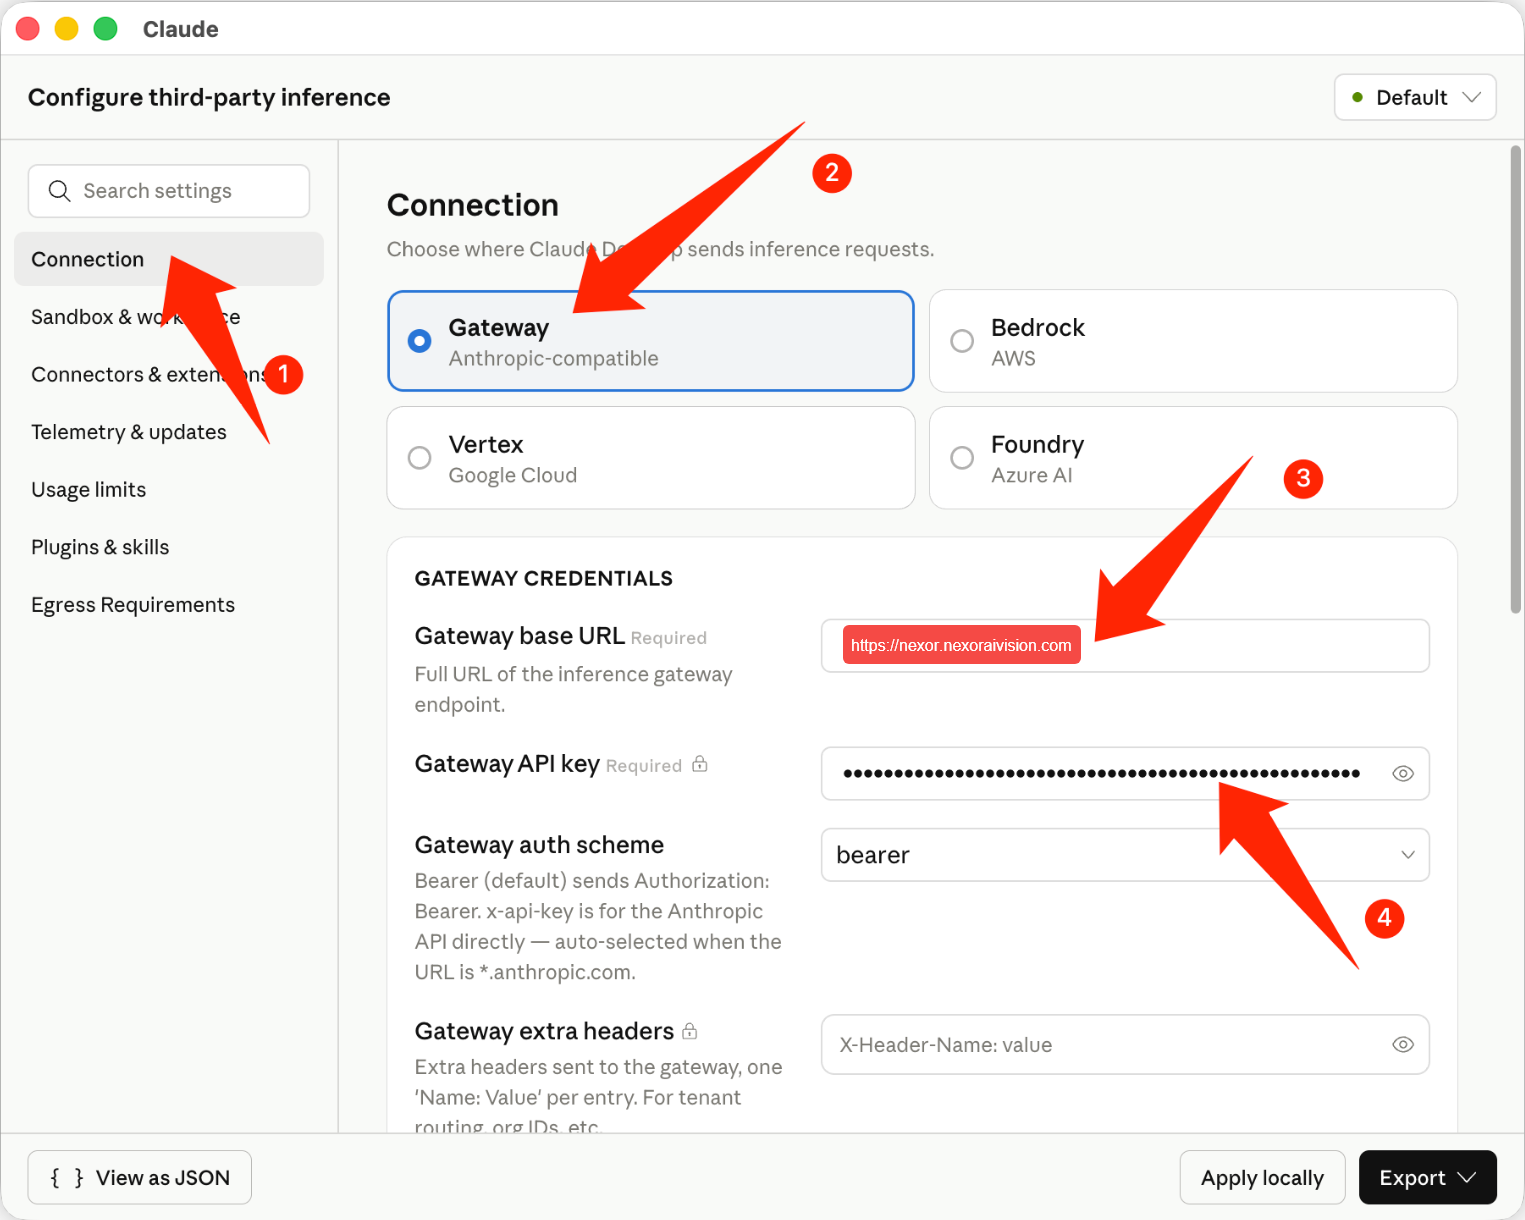Click the Apply locally button
The width and height of the screenshot is (1525, 1220).
point(1262,1178)
